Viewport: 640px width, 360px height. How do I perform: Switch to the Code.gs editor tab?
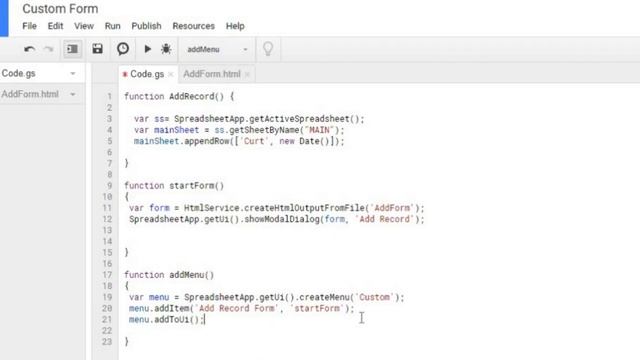[147, 74]
